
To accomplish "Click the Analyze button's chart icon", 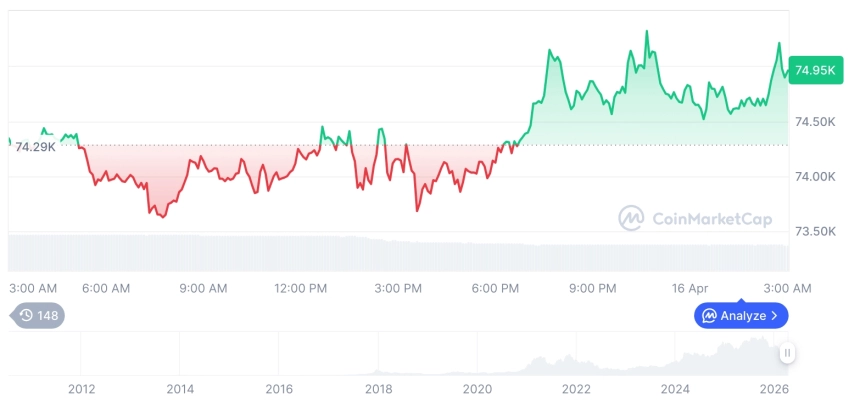I will pos(710,316).
